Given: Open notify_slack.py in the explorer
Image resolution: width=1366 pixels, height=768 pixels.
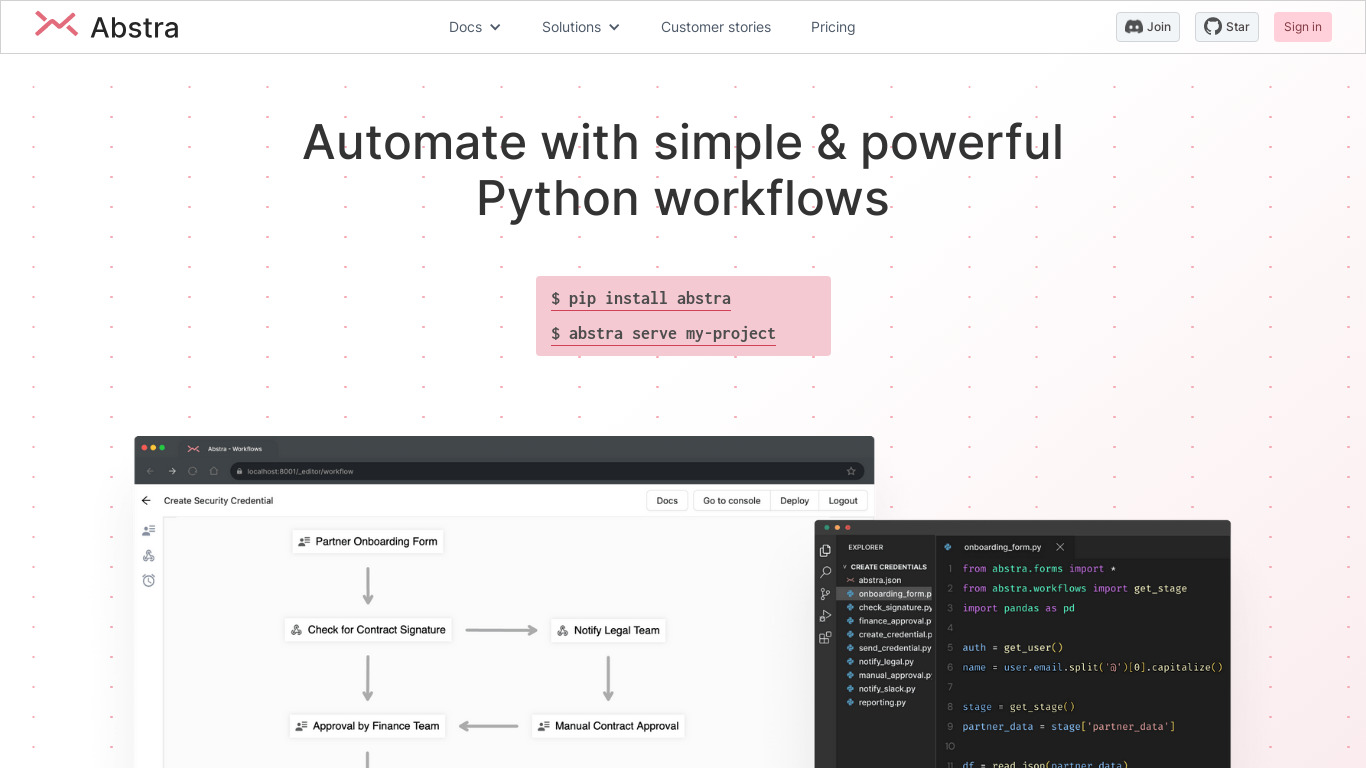Looking at the screenshot, I should [x=886, y=689].
